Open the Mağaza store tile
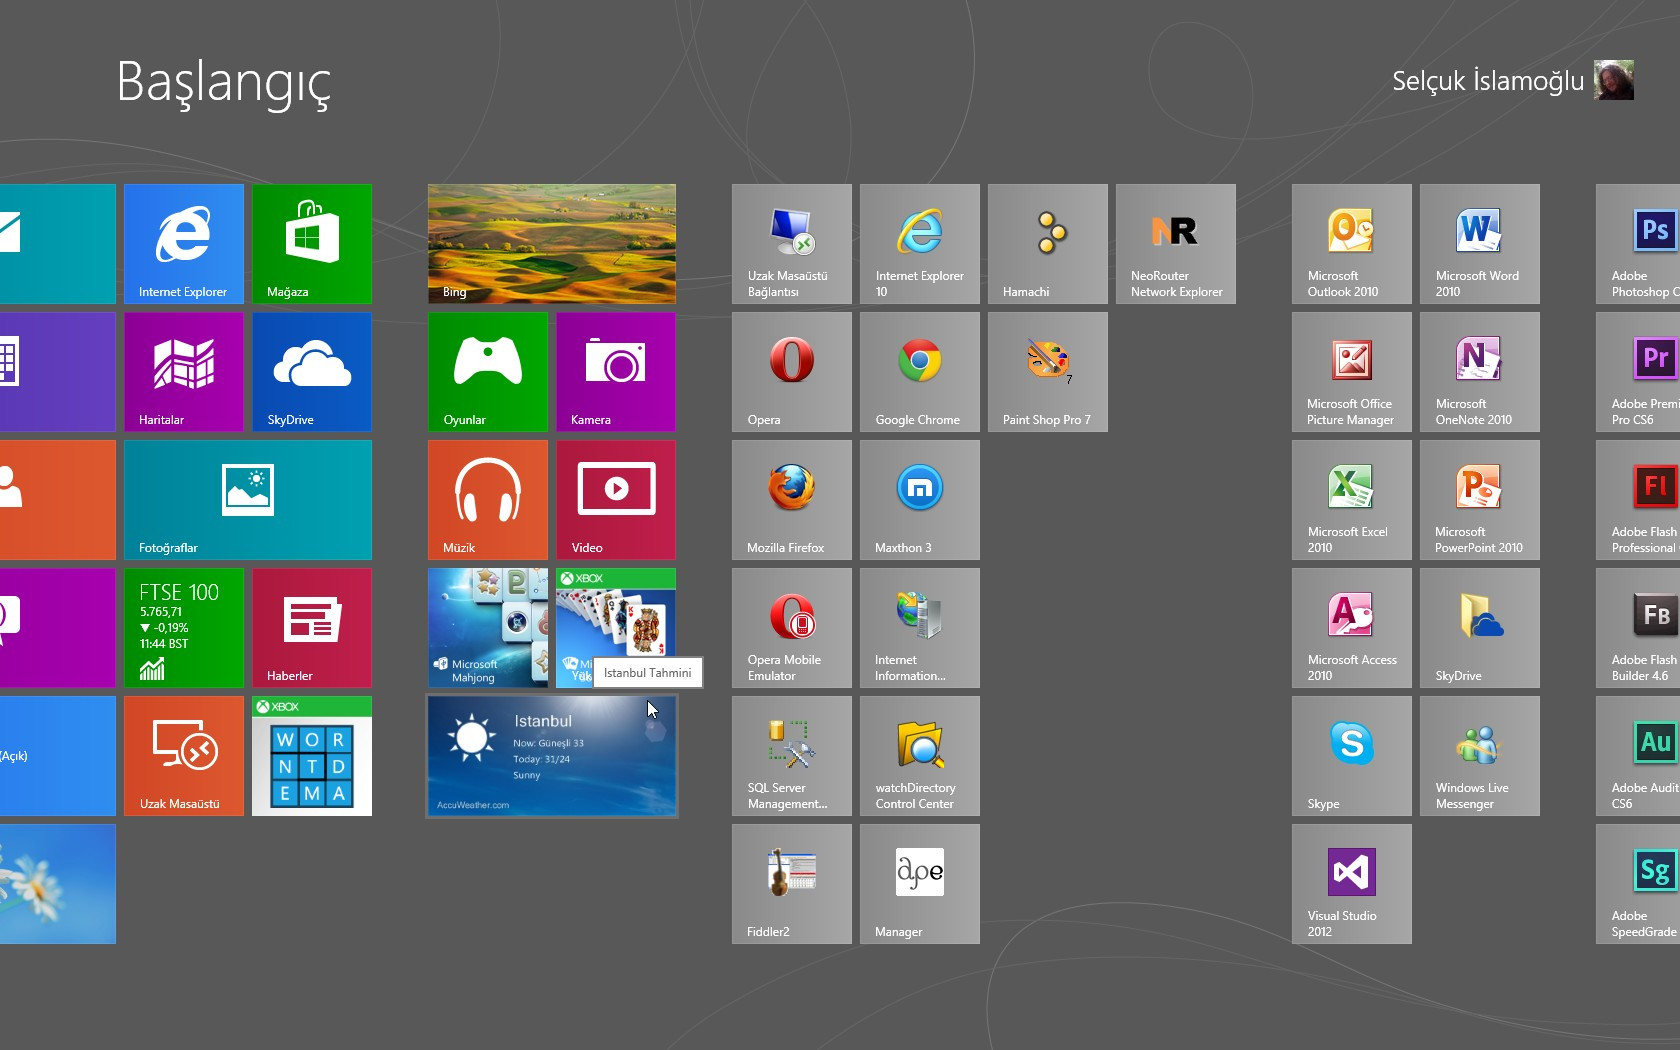The height and width of the screenshot is (1050, 1680). pyautogui.click(x=312, y=244)
